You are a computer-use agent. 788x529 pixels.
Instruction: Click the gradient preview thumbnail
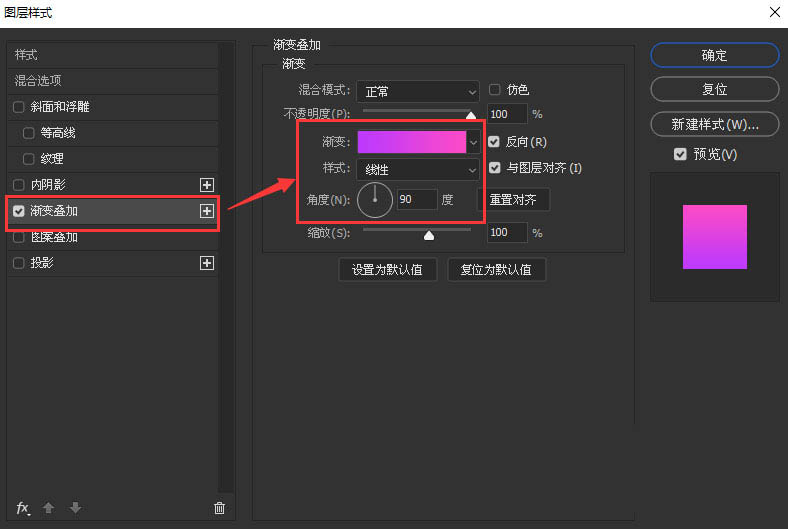point(715,237)
